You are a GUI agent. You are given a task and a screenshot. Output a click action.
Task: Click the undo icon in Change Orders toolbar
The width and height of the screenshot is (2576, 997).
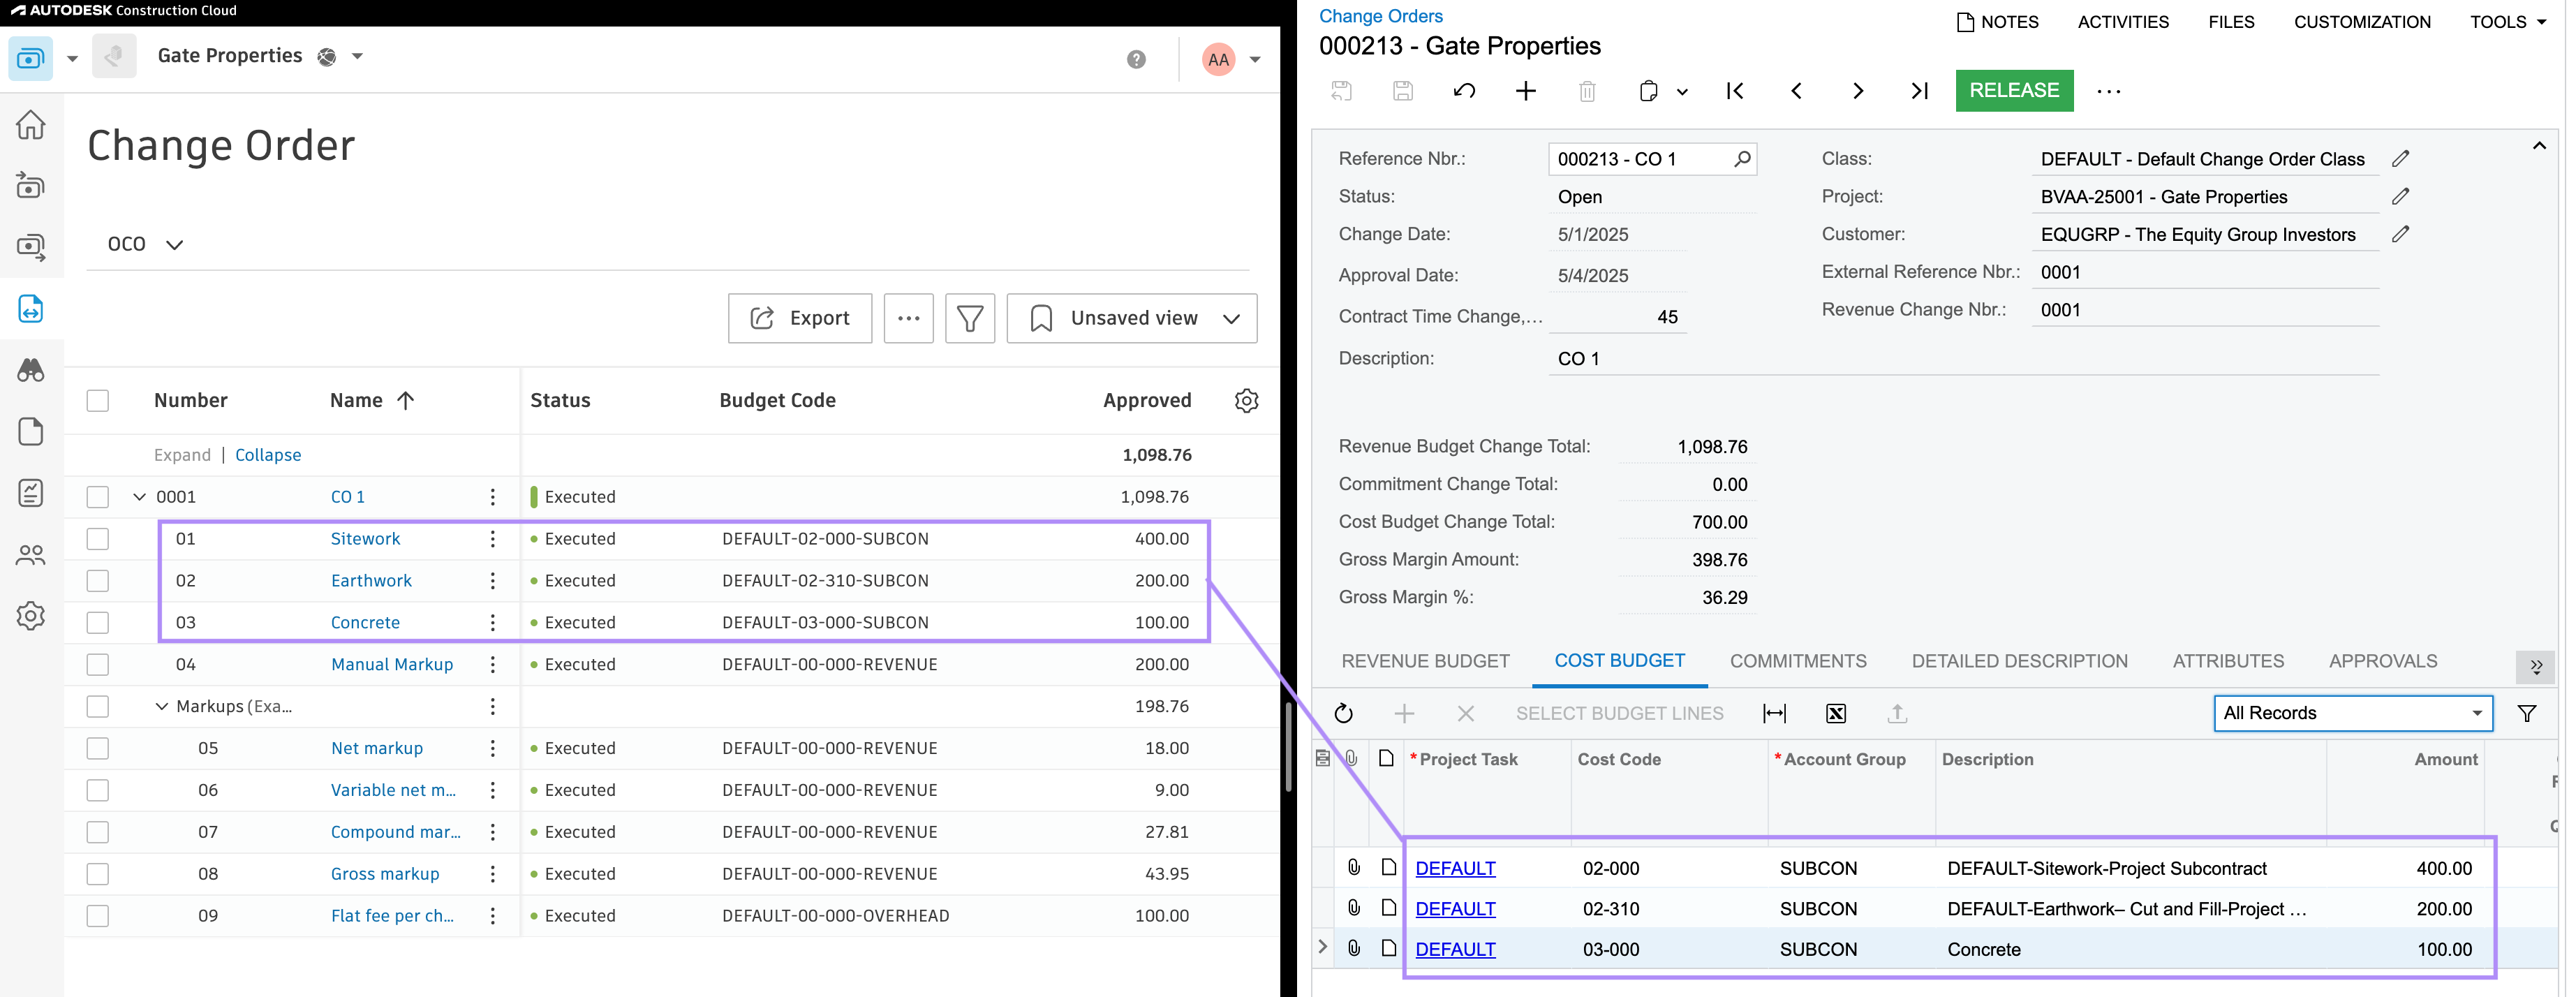1464,91
